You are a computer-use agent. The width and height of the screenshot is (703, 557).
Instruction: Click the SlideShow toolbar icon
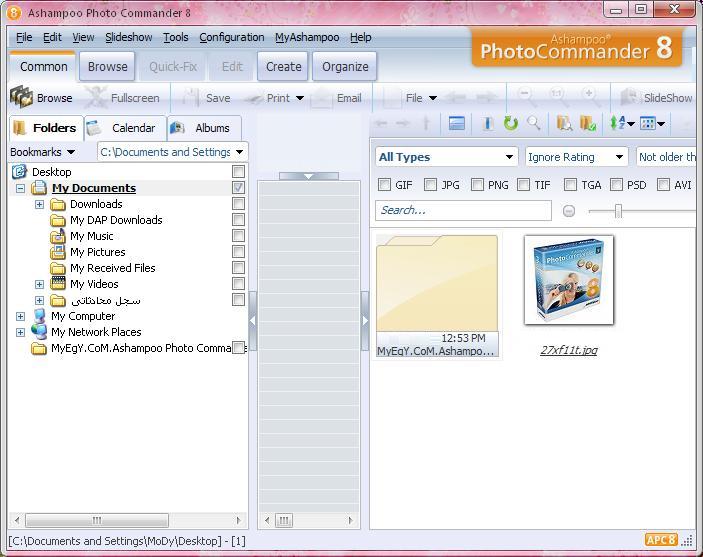629,97
